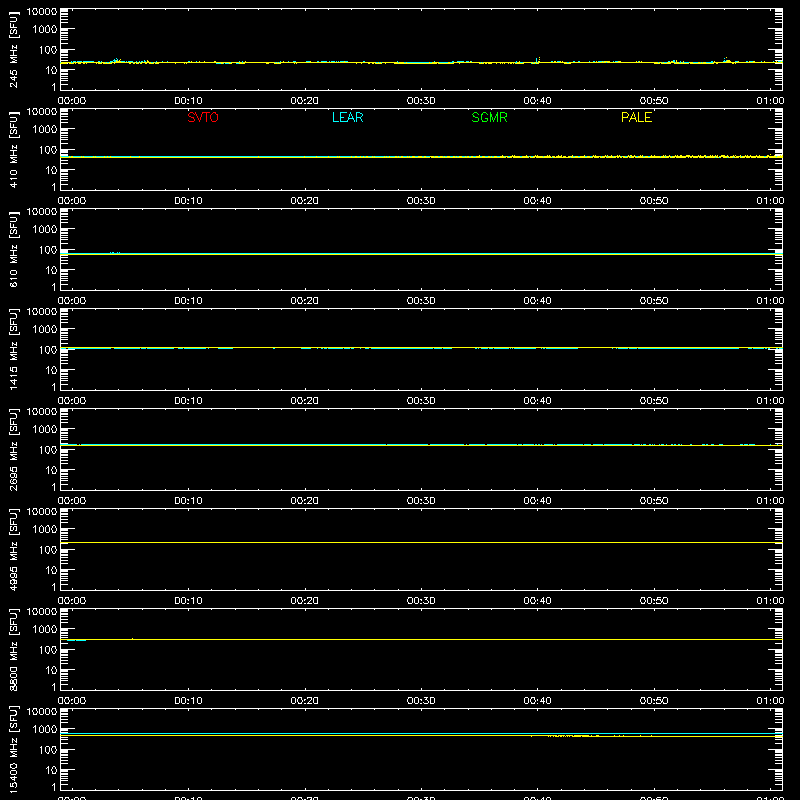Click the 10 tick of 1415 MHz plot
Screen dimensions: 800x800
51,370
